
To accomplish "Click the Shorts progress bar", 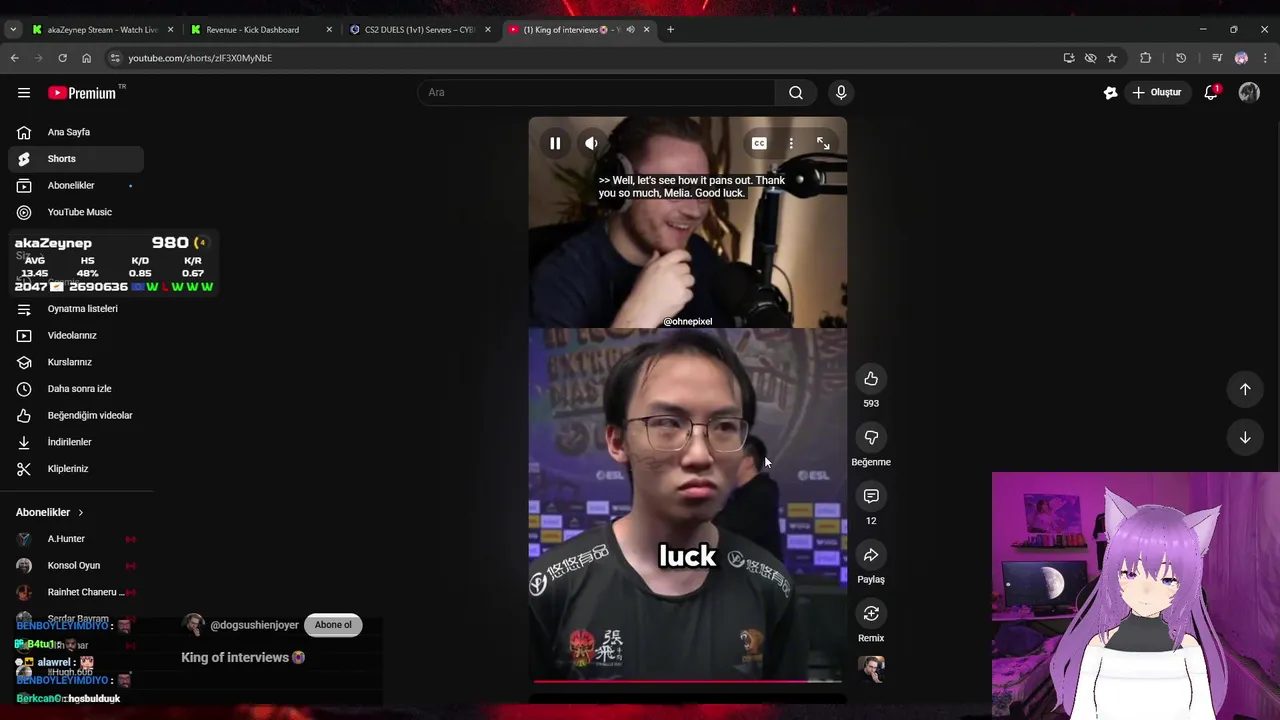I will tap(688, 681).
